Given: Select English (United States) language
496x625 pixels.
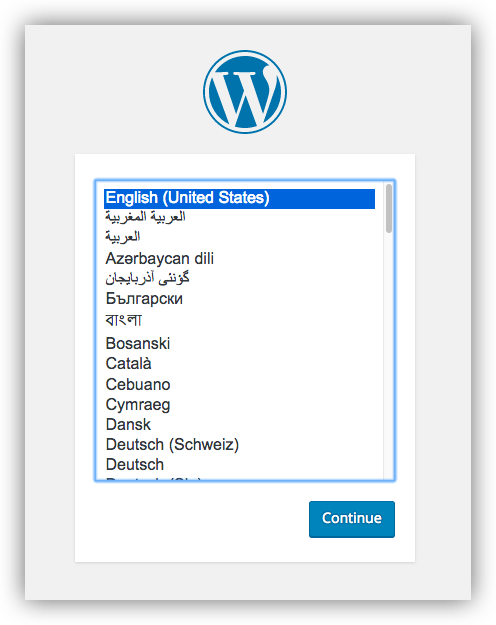Looking at the screenshot, I should tap(239, 198).
